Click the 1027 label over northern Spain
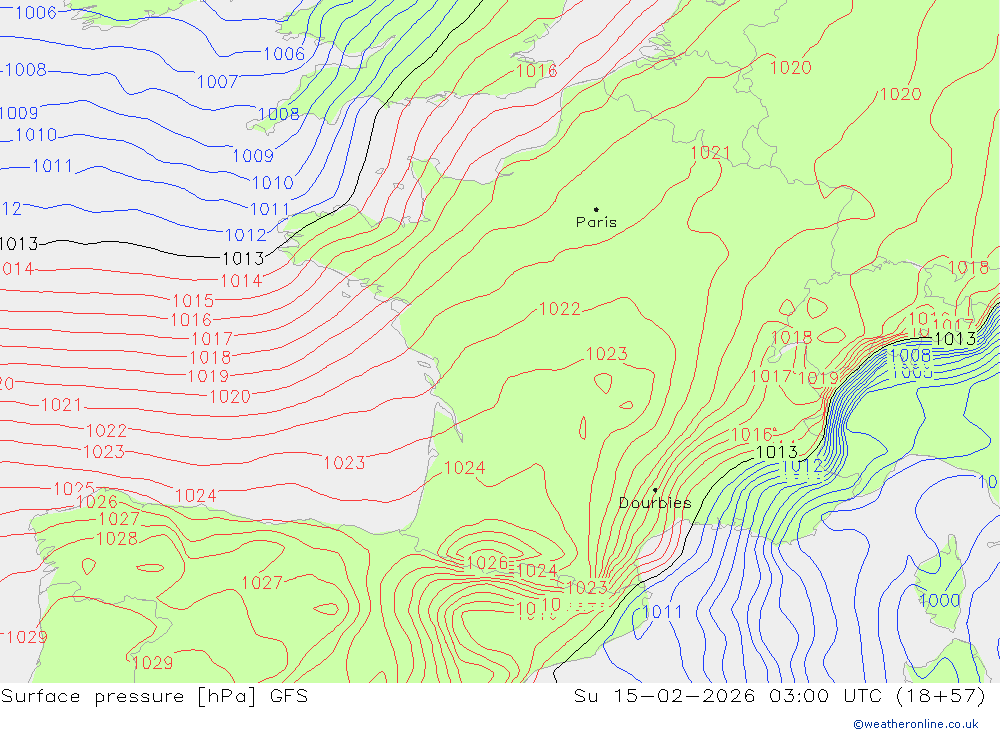 [262, 582]
